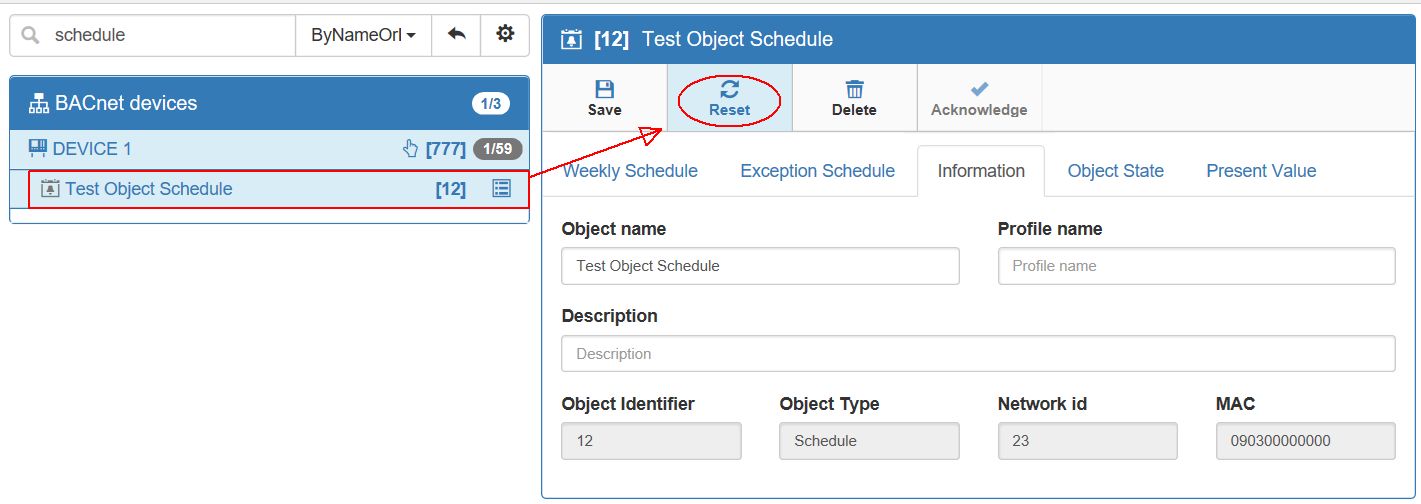Select Test Object Schedule in the tree

coord(148,189)
